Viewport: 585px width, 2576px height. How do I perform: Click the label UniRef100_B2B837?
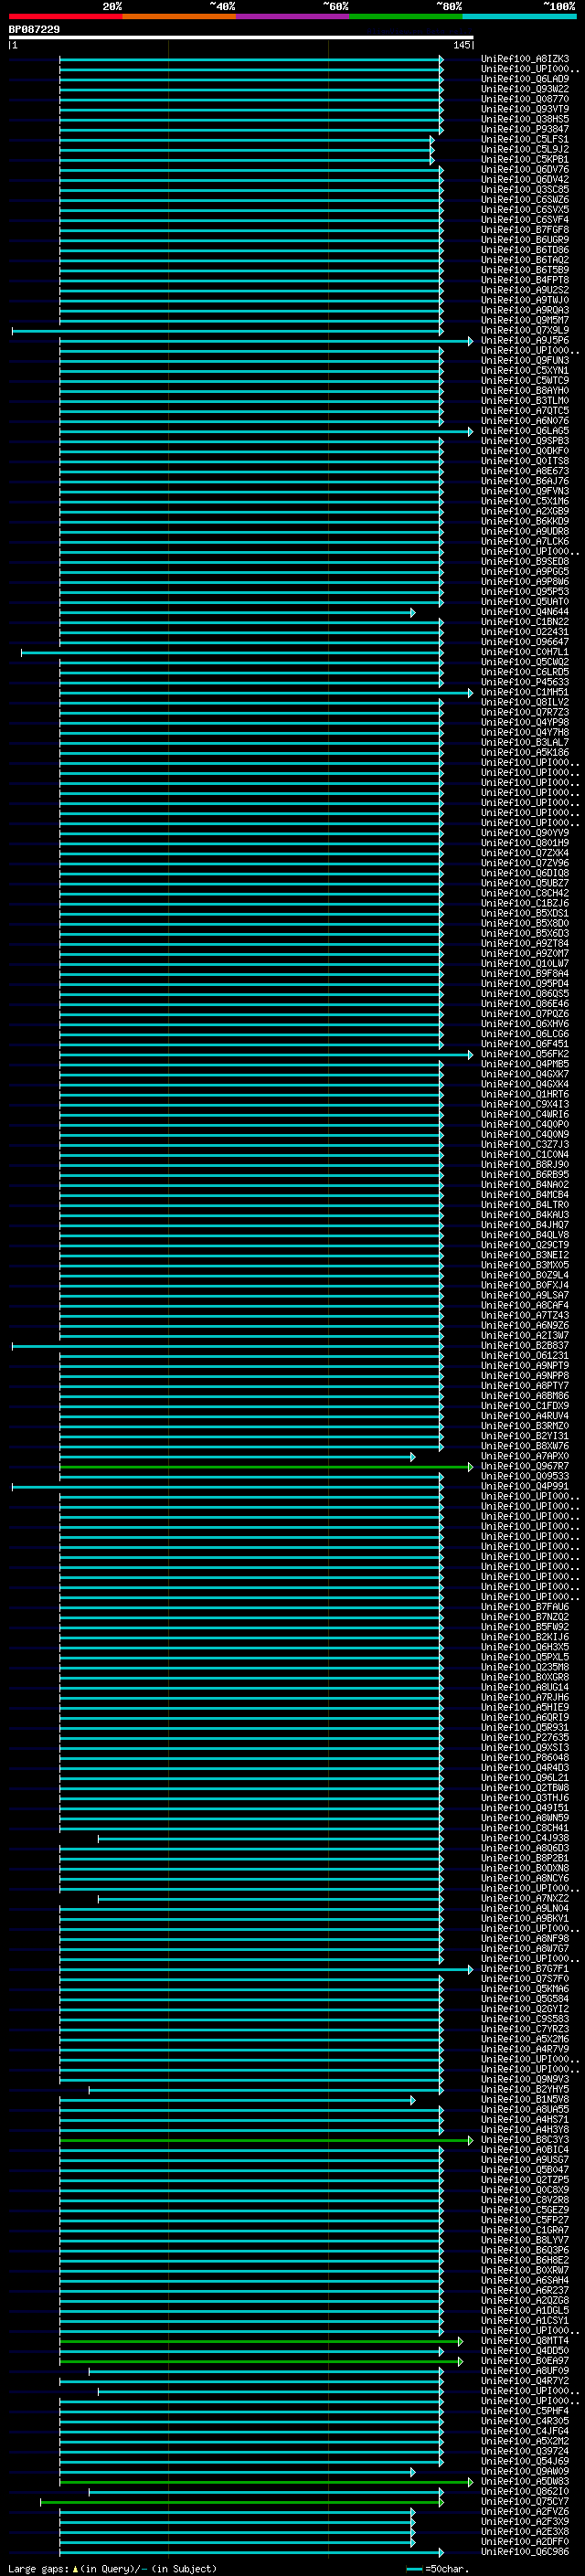(525, 1346)
